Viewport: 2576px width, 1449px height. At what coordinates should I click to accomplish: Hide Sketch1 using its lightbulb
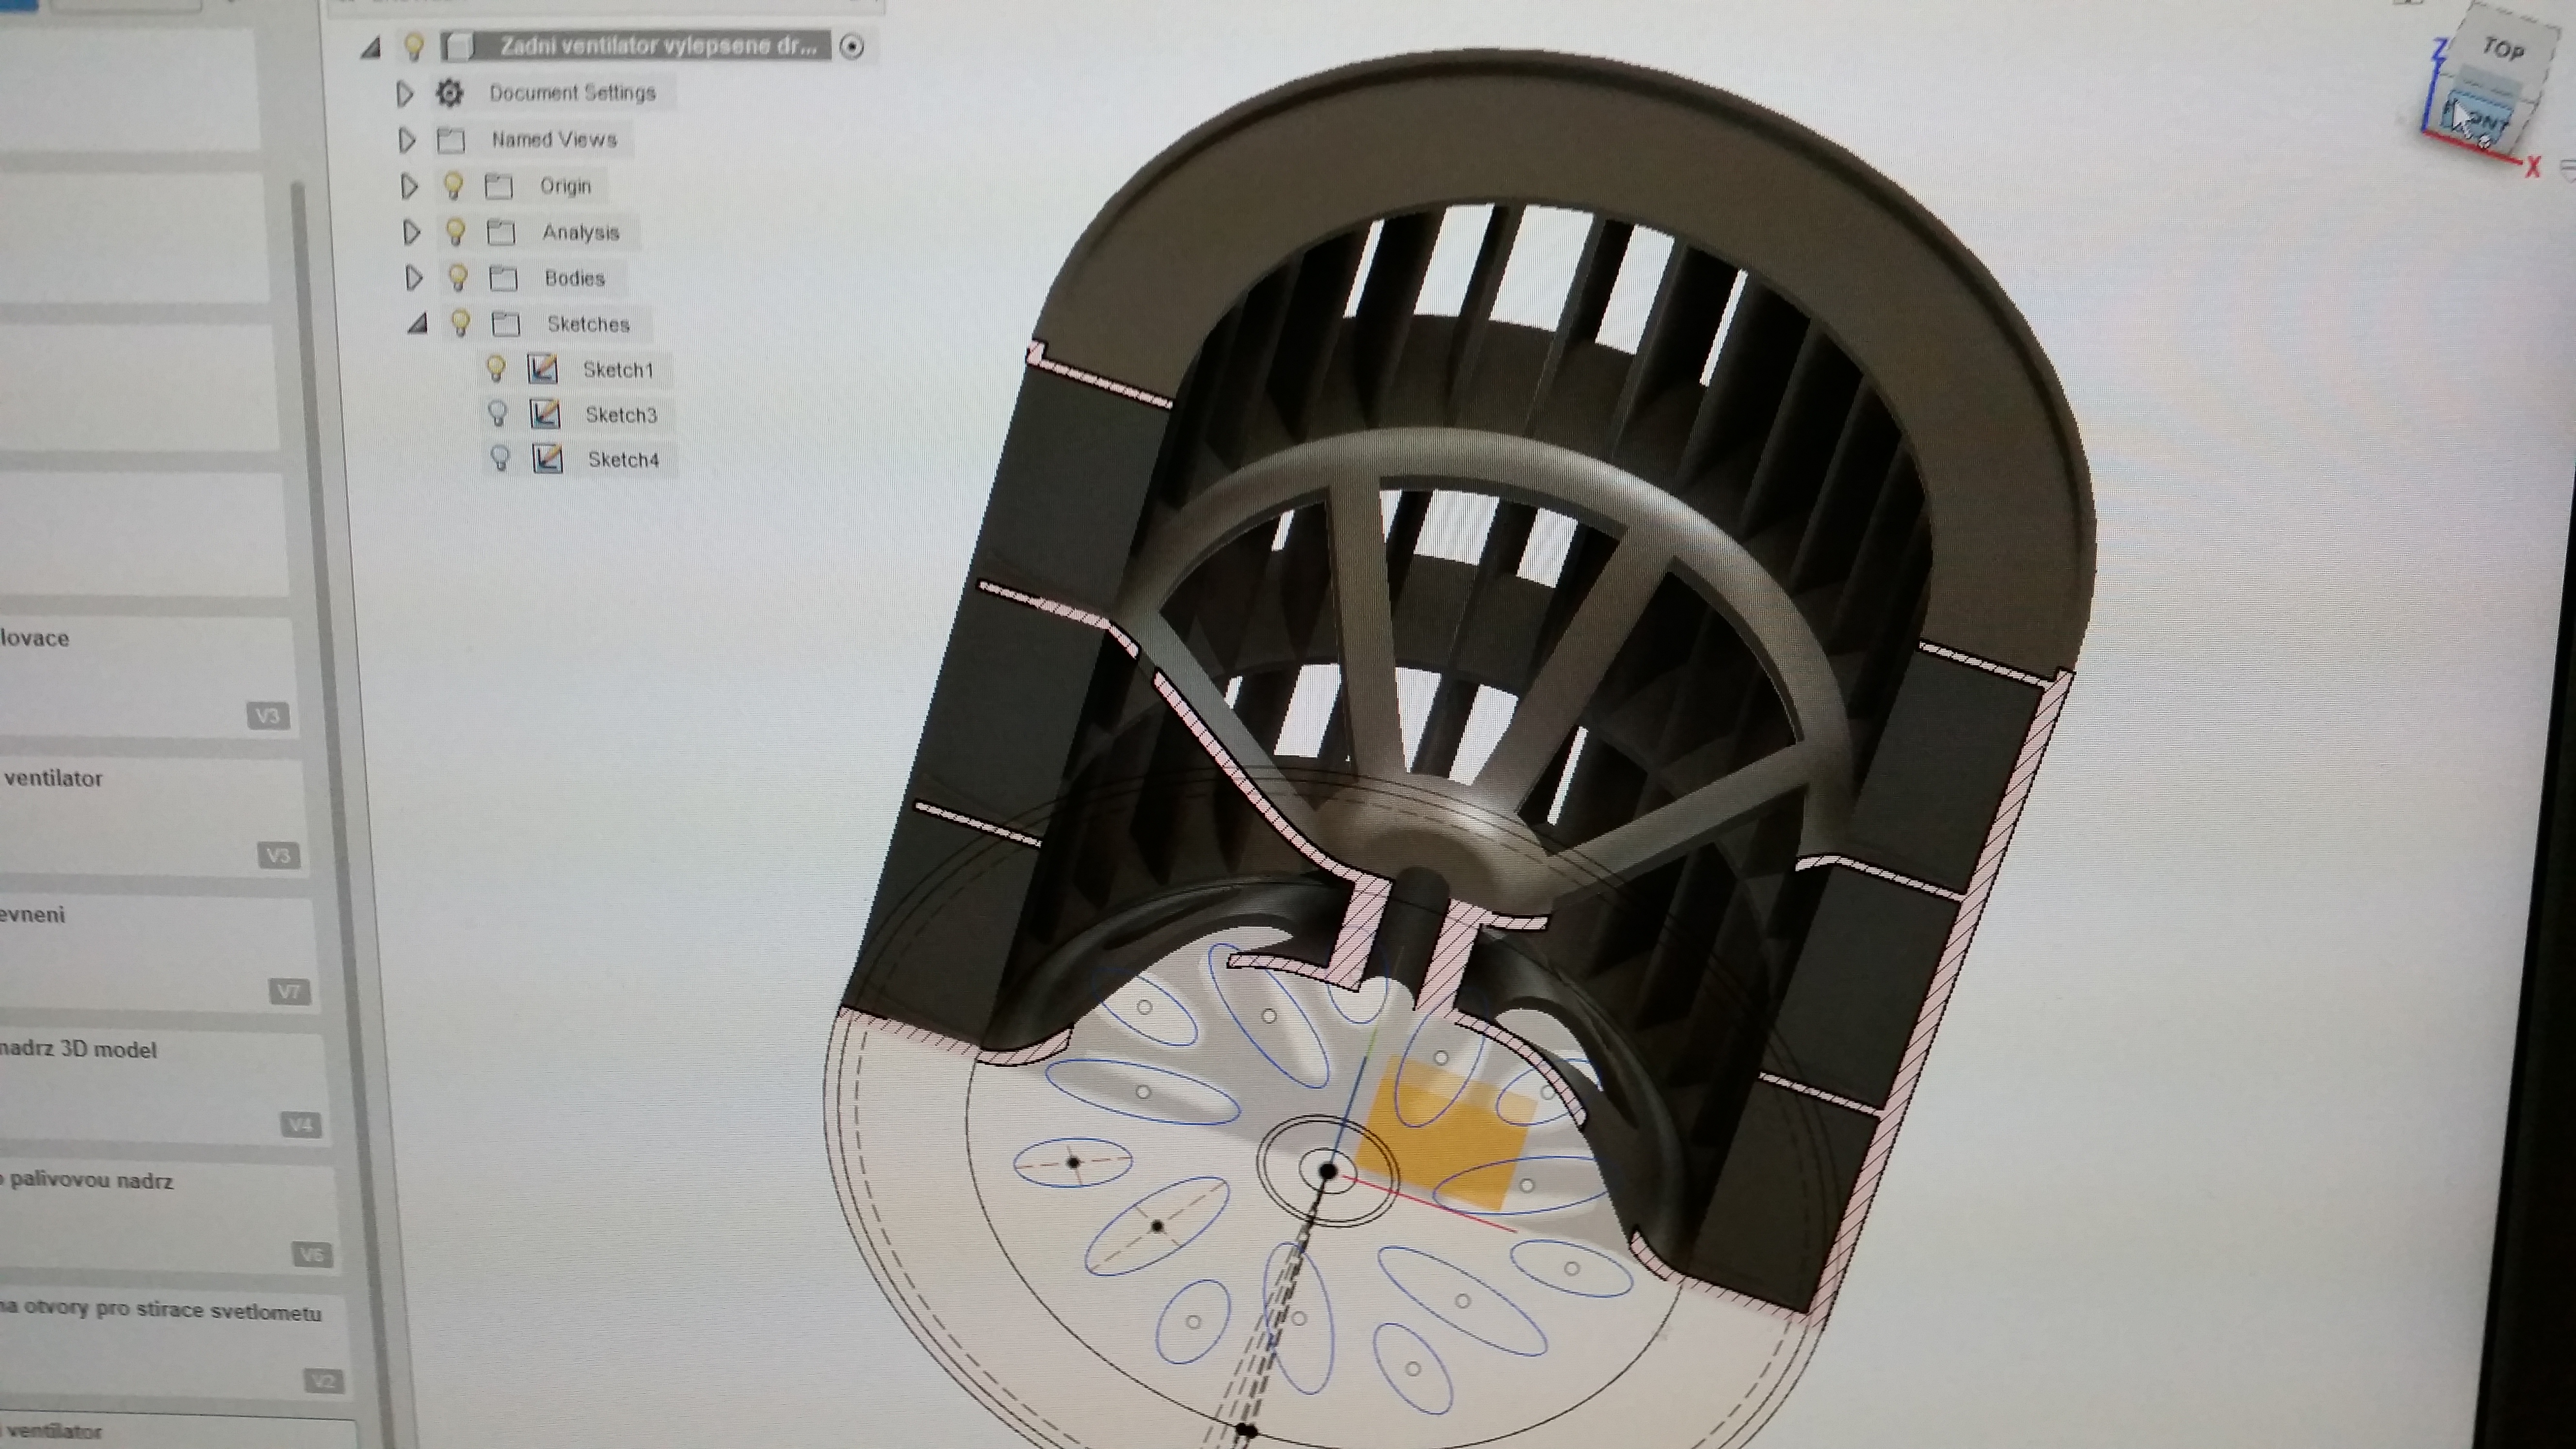pyautogui.click(x=495, y=369)
